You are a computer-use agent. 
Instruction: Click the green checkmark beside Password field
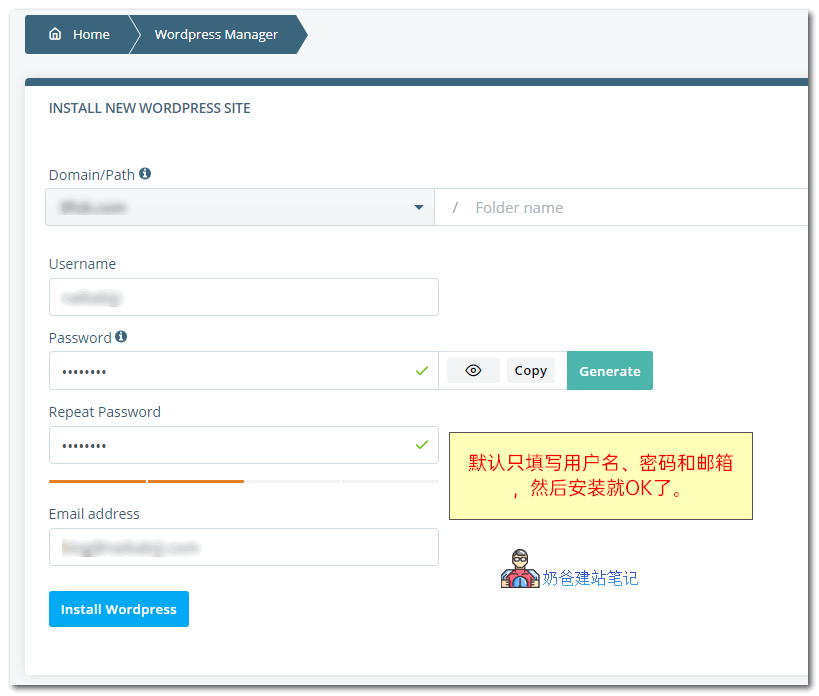click(x=422, y=370)
